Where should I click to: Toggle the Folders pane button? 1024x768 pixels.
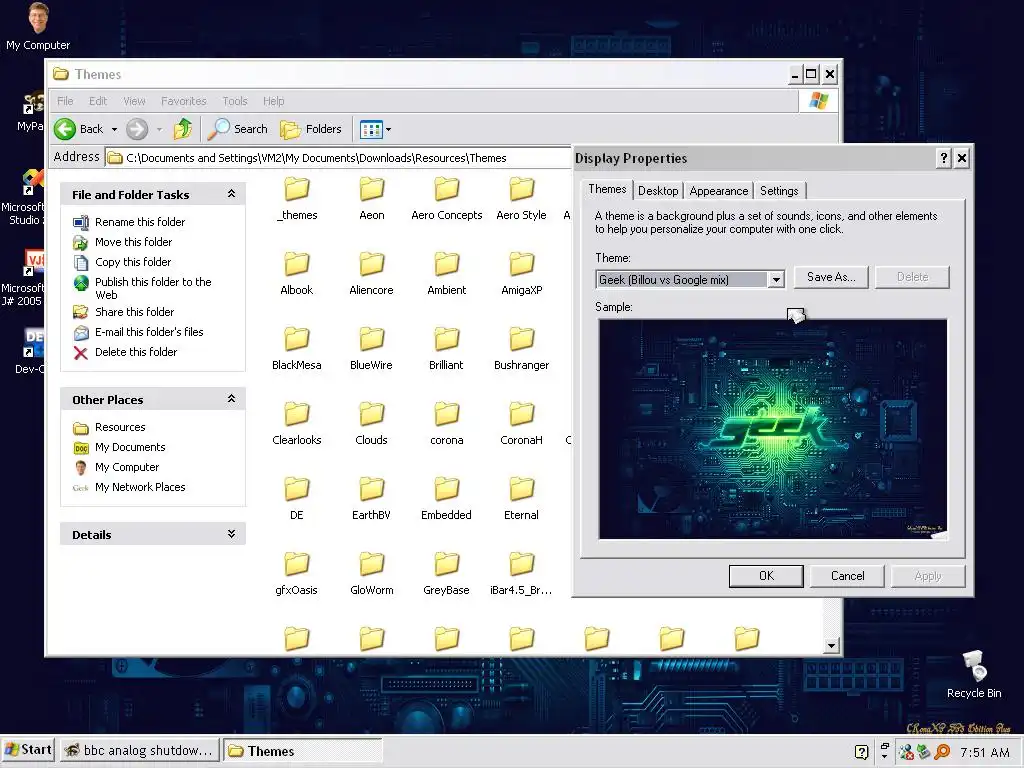(x=311, y=129)
